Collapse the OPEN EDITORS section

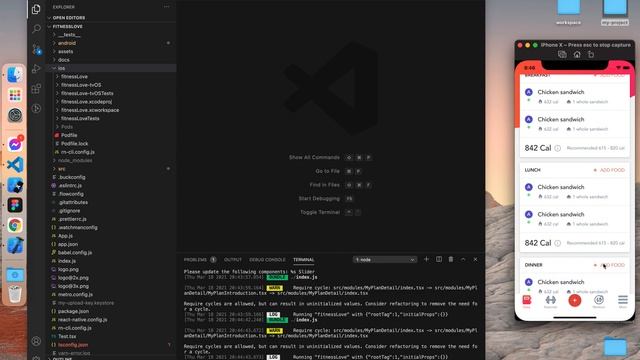point(69,18)
